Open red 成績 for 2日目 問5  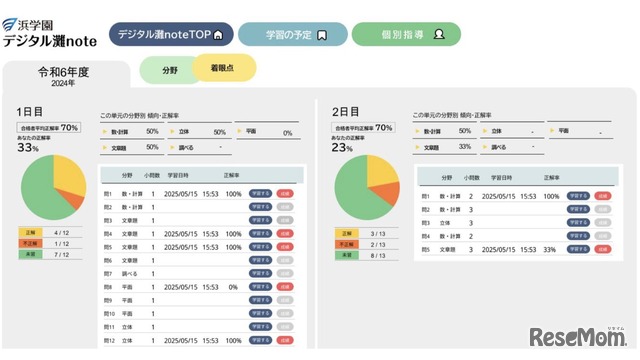(x=603, y=249)
